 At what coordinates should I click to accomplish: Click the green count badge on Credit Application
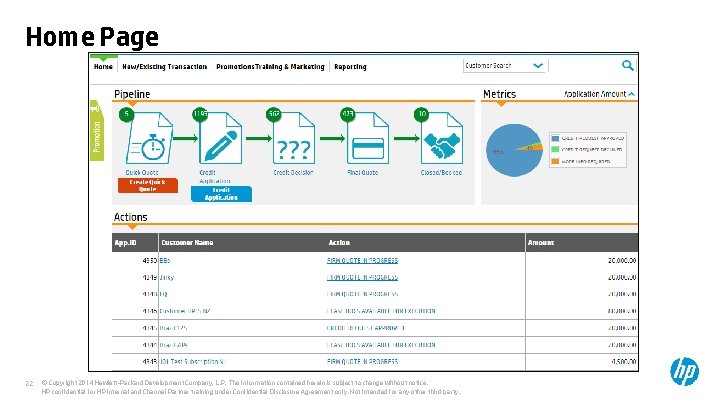point(200,114)
